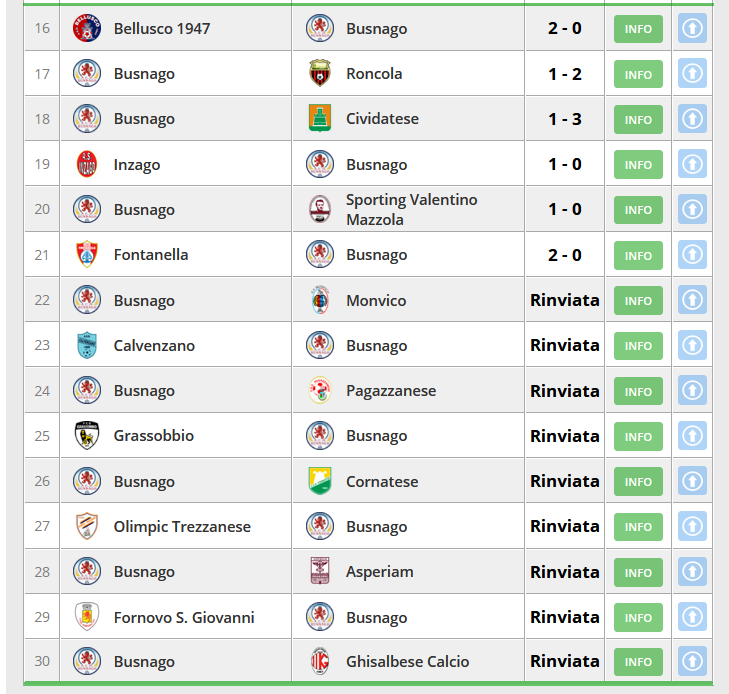Click the Grassobbio black-and-white crest
This screenshot has height=694, width=729.
(x=87, y=436)
